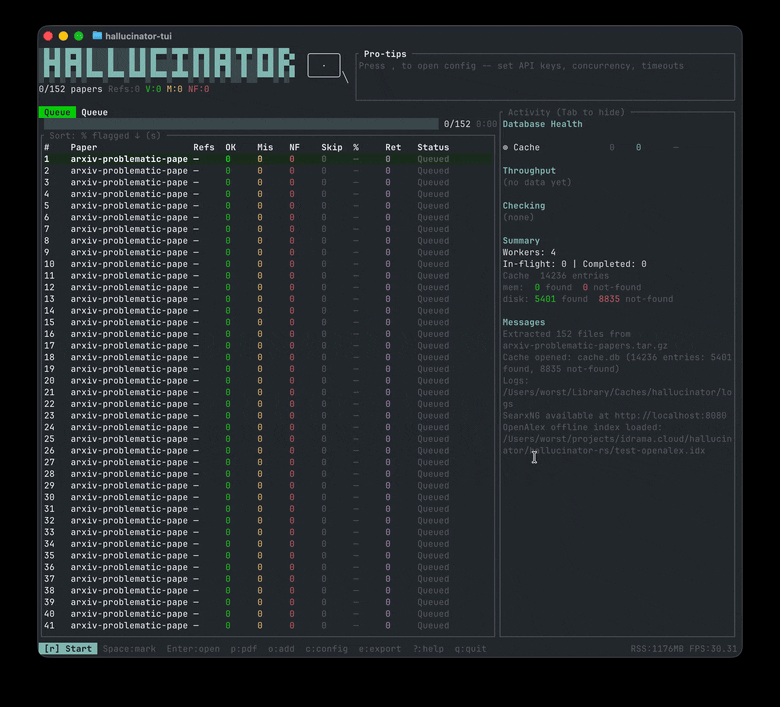
Task: Click the Skip column header
Action: click(332, 147)
